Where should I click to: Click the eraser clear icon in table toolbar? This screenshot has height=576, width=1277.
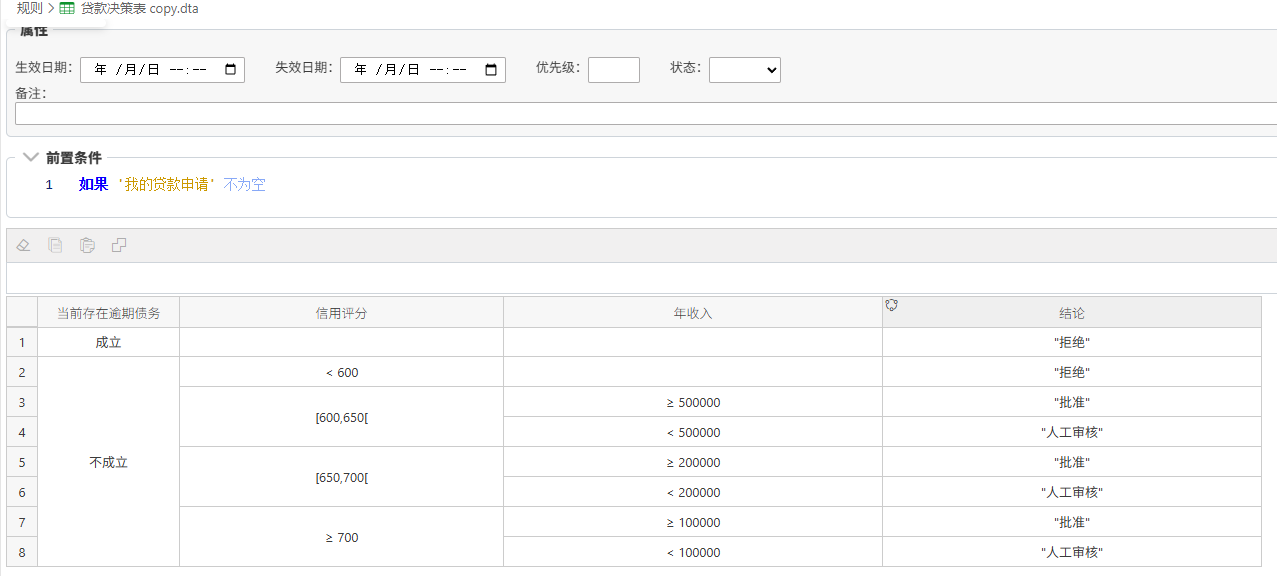coord(24,245)
